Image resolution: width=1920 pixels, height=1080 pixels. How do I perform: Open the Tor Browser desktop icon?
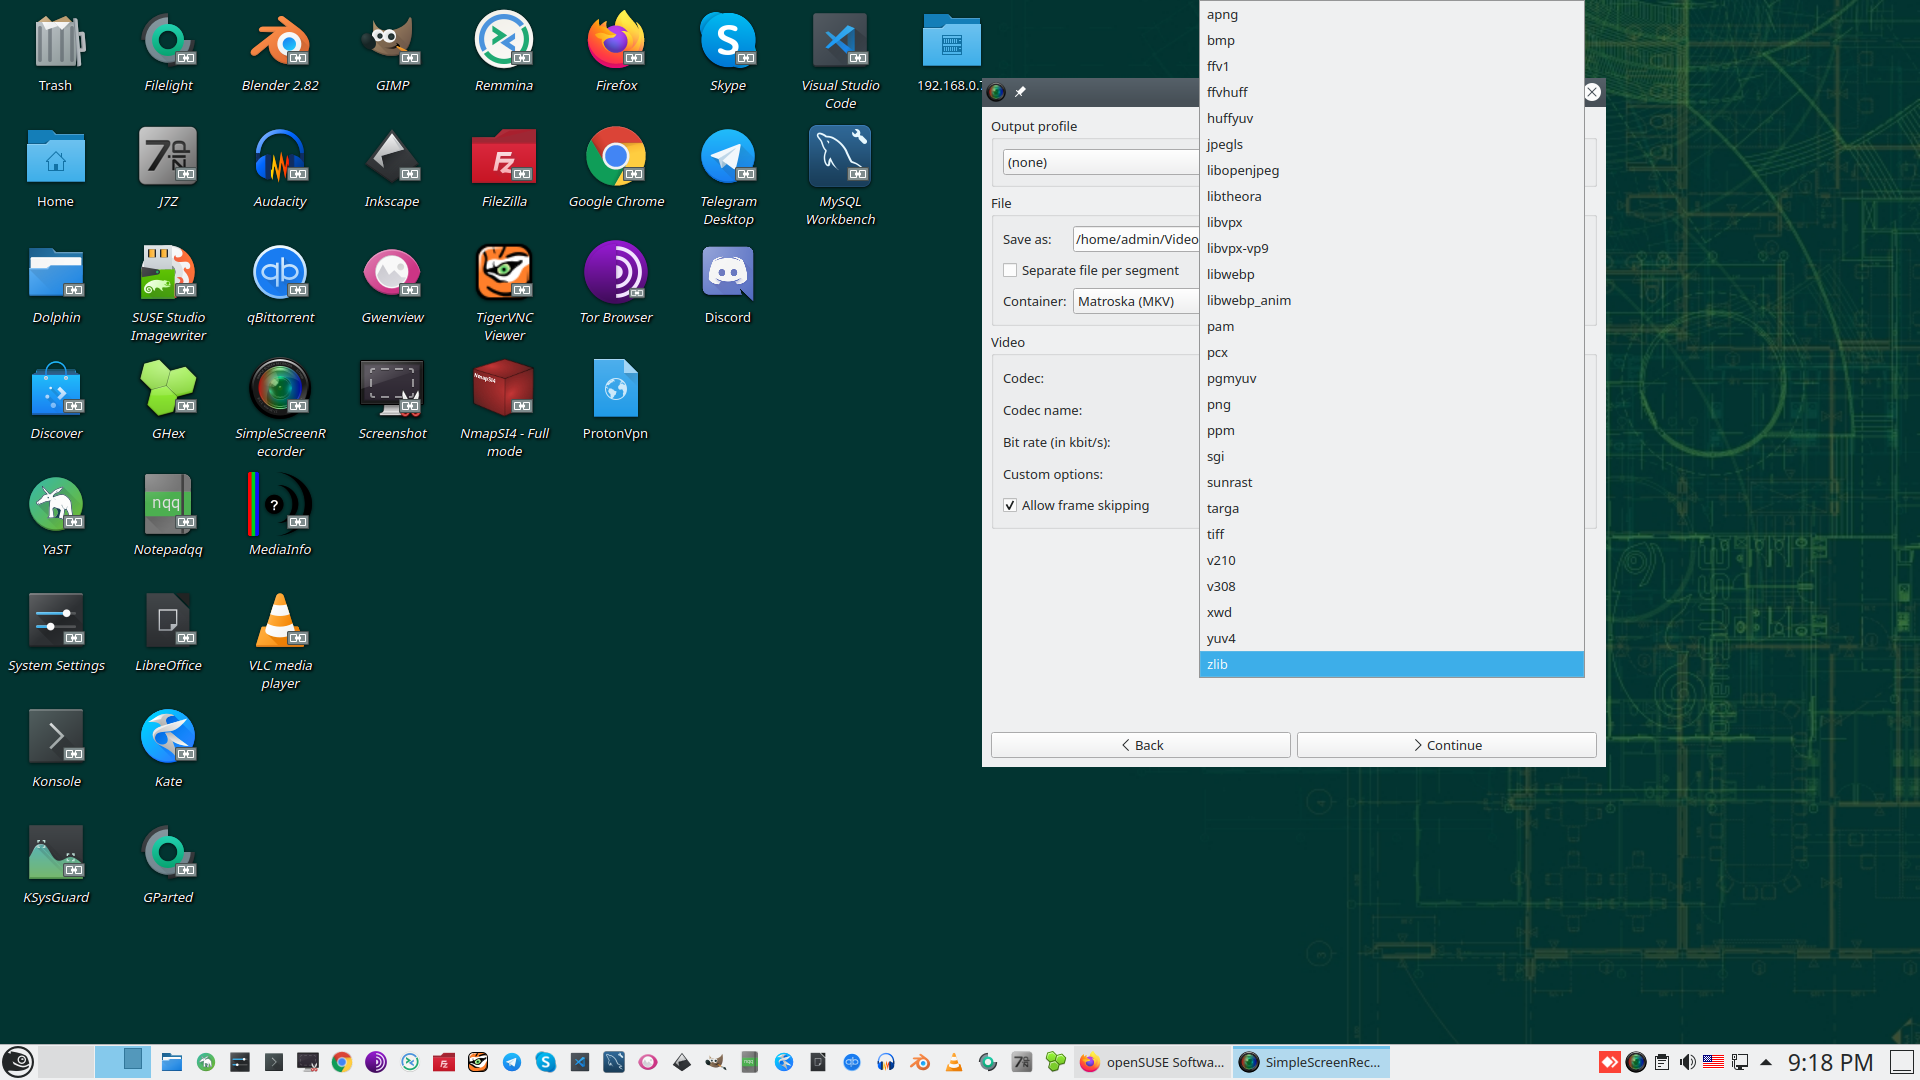click(616, 274)
